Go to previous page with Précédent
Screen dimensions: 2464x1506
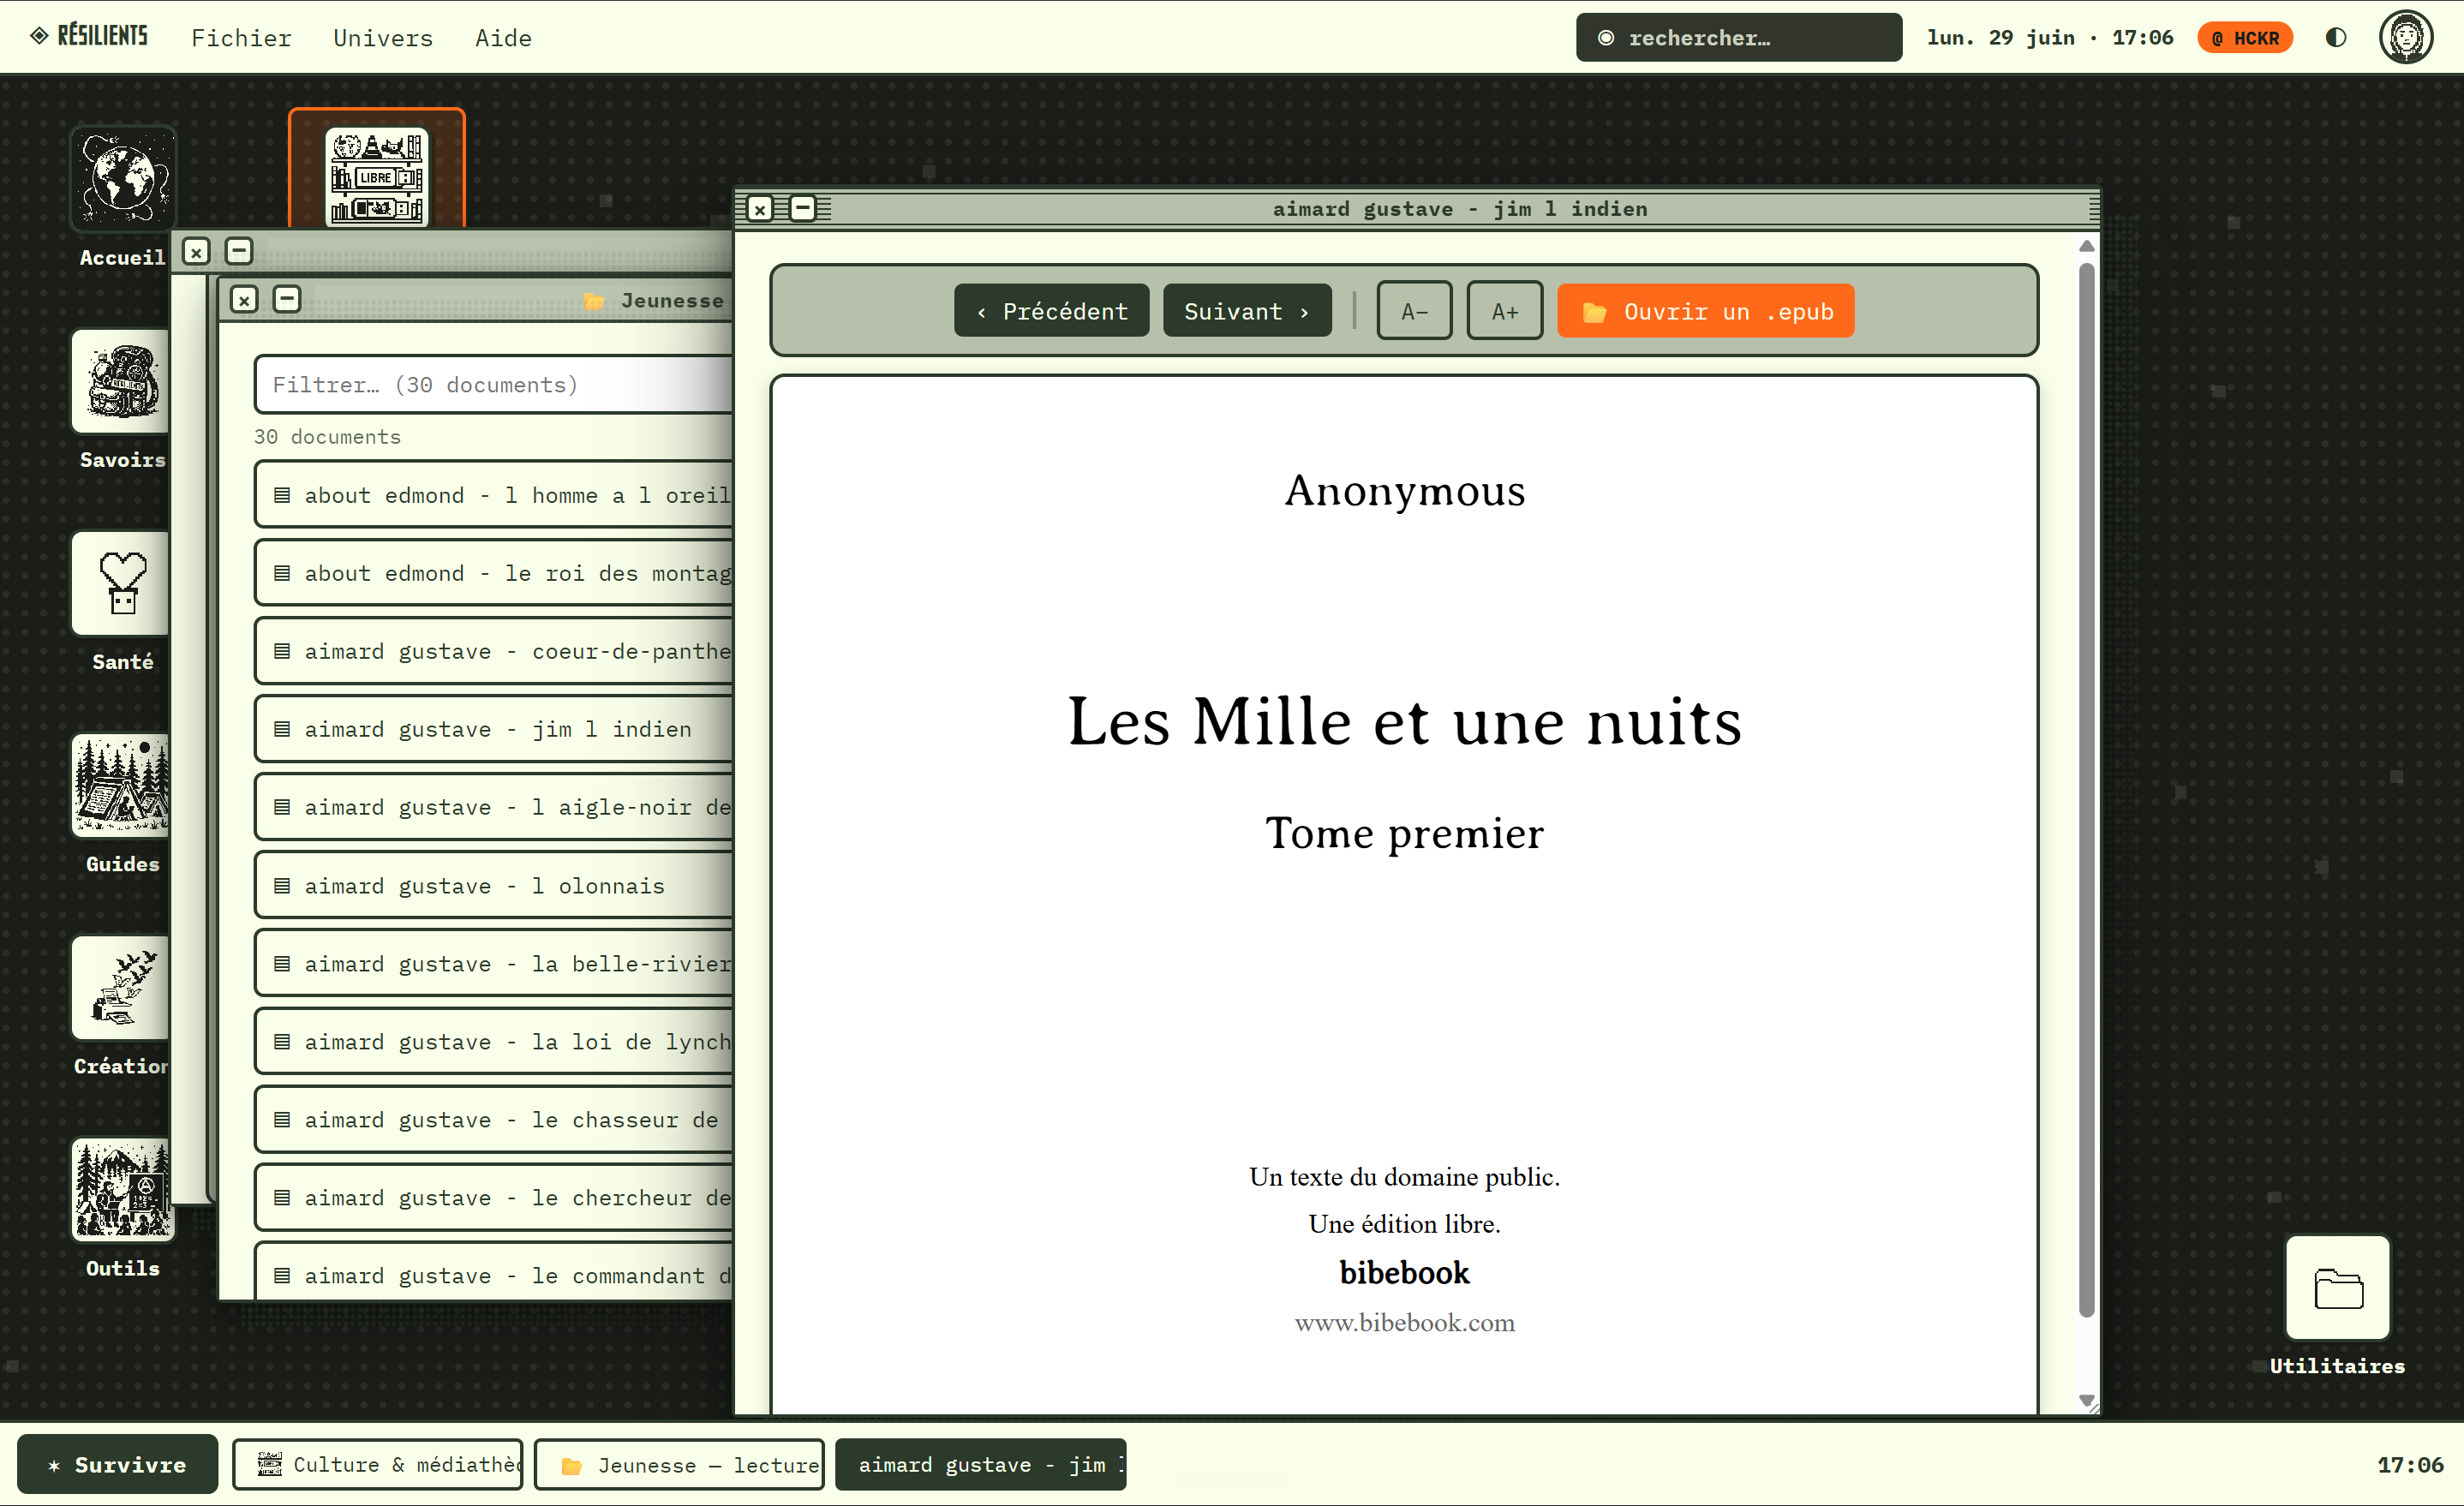1051,310
